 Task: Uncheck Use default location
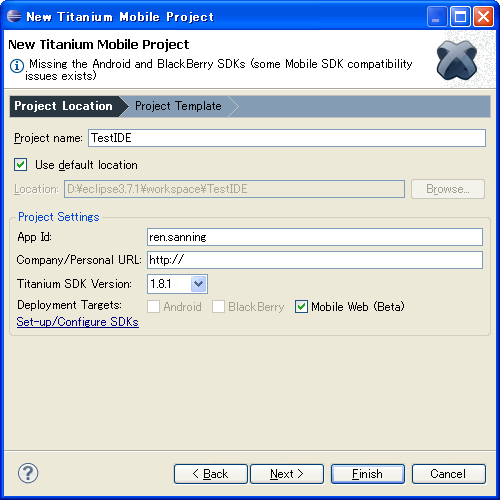pos(21,165)
